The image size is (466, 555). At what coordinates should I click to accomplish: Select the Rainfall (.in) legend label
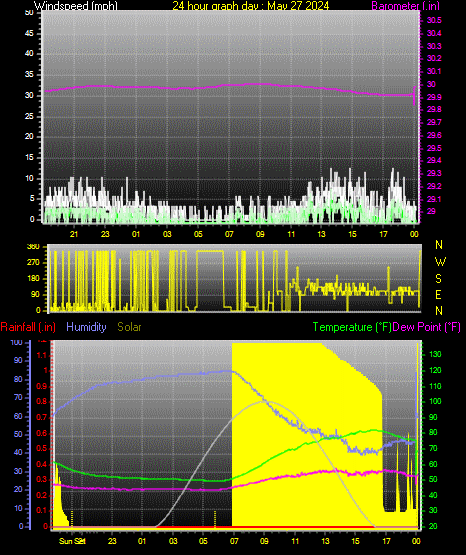coord(28,327)
